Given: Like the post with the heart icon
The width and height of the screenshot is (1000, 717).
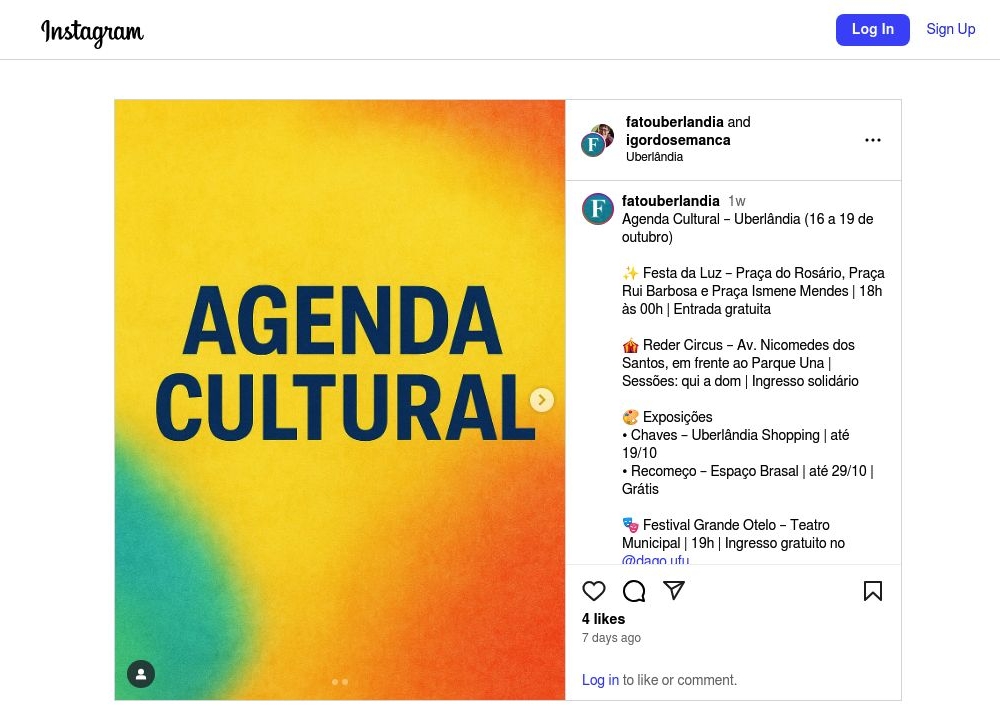Looking at the screenshot, I should (594, 591).
